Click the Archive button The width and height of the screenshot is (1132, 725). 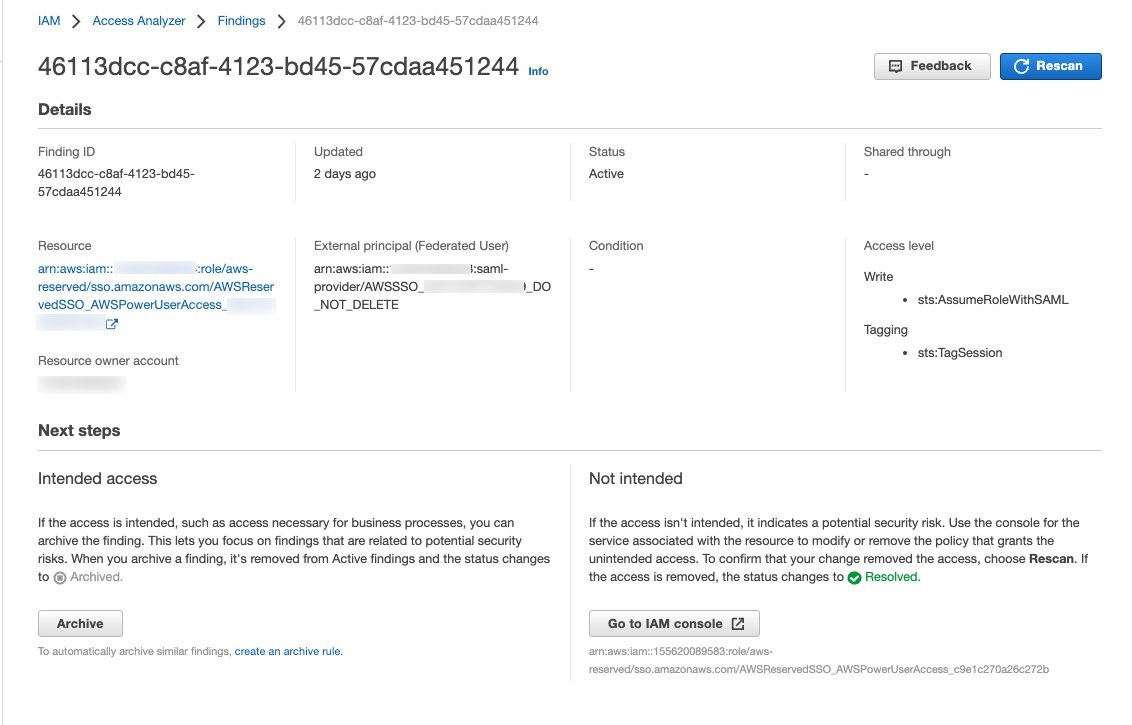point(80,623)
